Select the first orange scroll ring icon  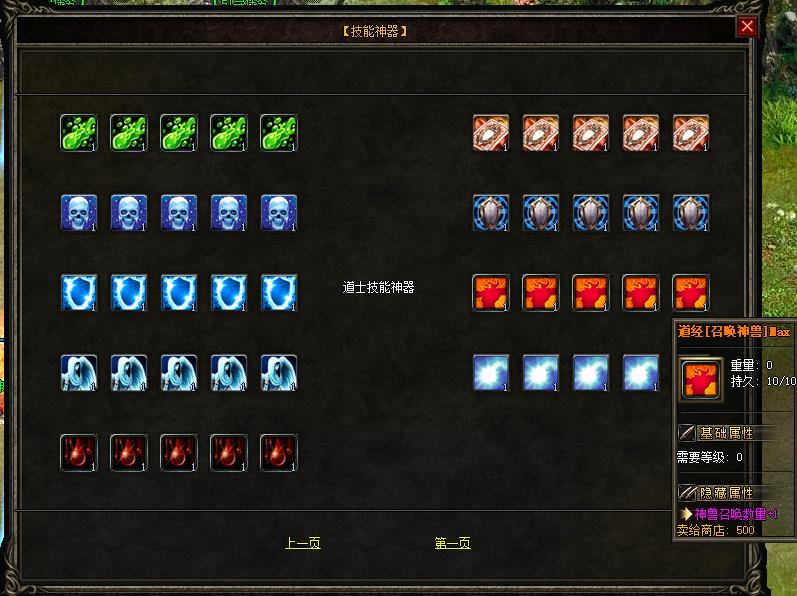(491, 133)
